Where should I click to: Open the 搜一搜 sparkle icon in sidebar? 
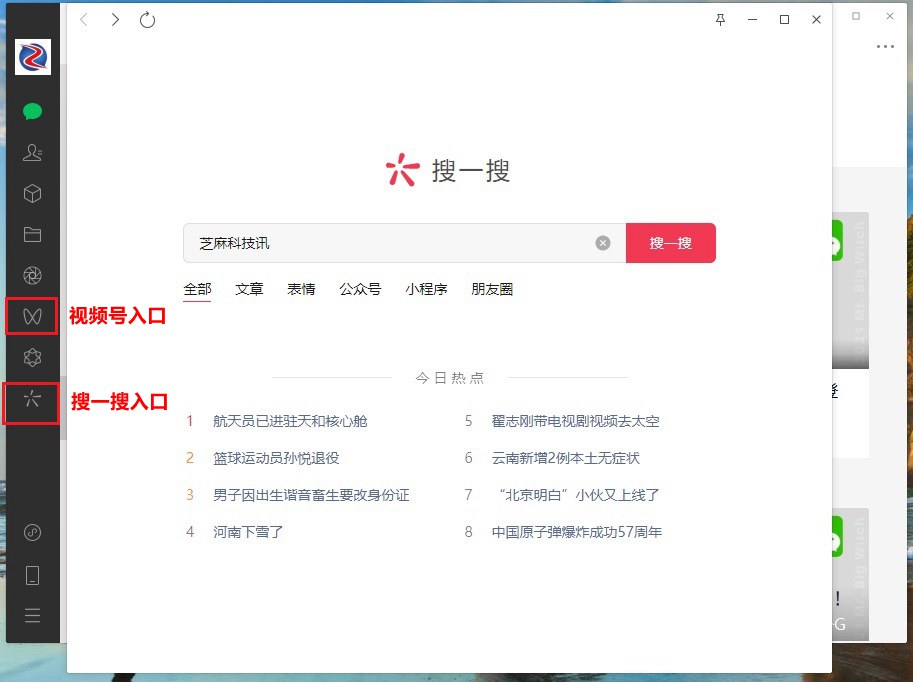click(x=31, y=403)
